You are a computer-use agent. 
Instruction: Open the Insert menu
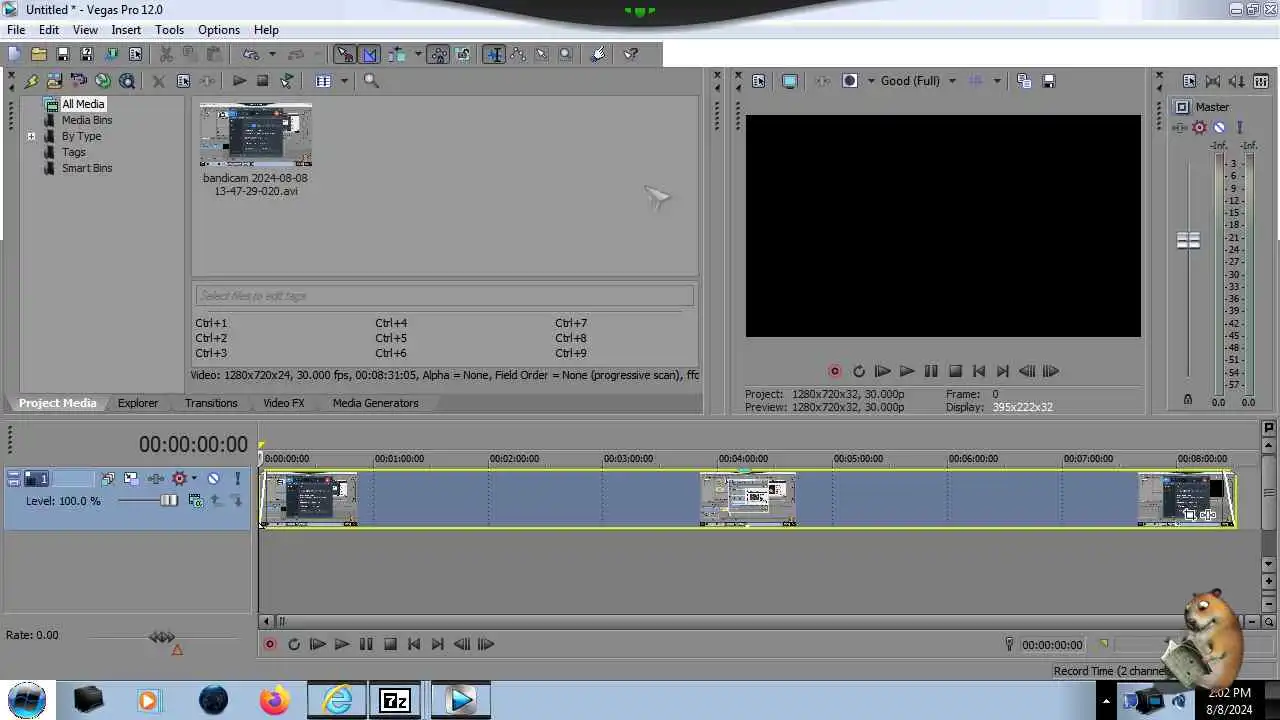point(126,30)
